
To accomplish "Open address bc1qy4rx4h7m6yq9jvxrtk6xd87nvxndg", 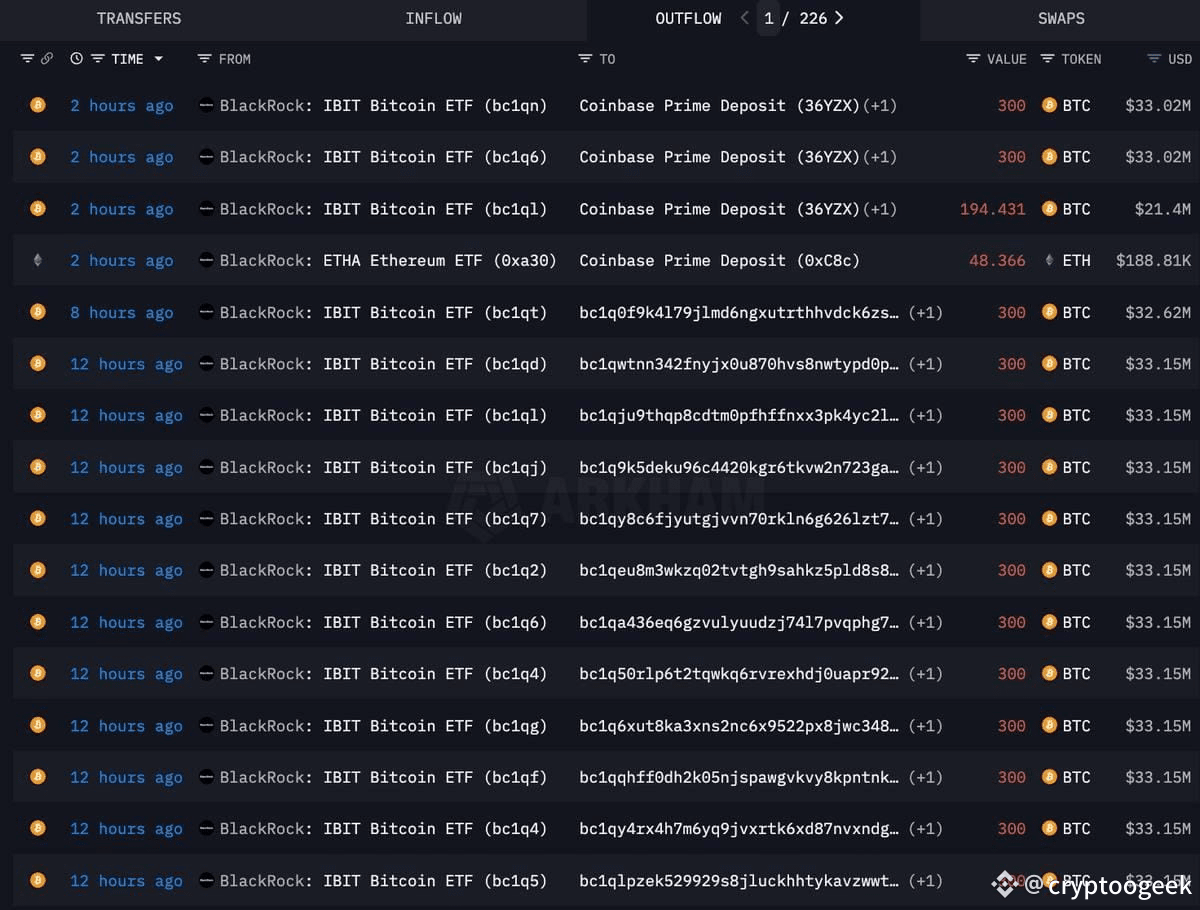I will [x=739, y=828].
